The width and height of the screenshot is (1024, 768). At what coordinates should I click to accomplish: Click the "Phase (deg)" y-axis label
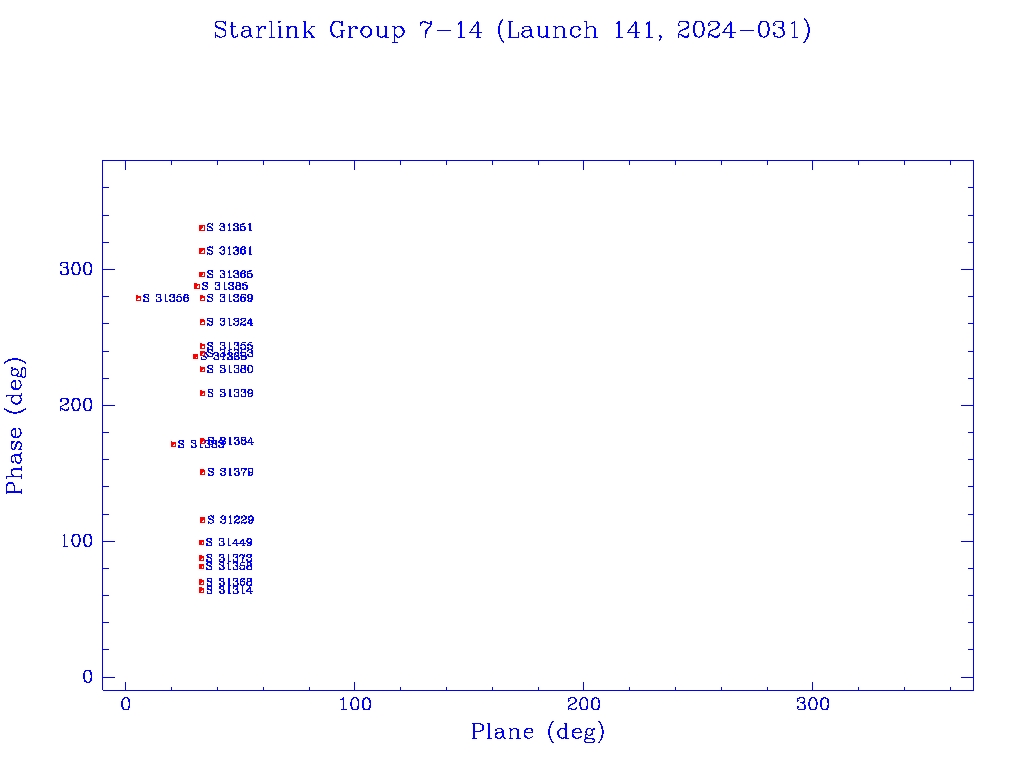15,425
